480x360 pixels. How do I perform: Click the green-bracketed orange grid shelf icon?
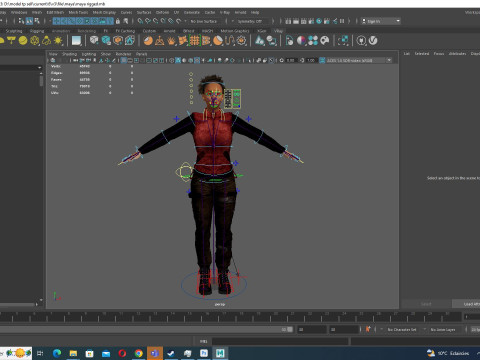click(194, 41)
